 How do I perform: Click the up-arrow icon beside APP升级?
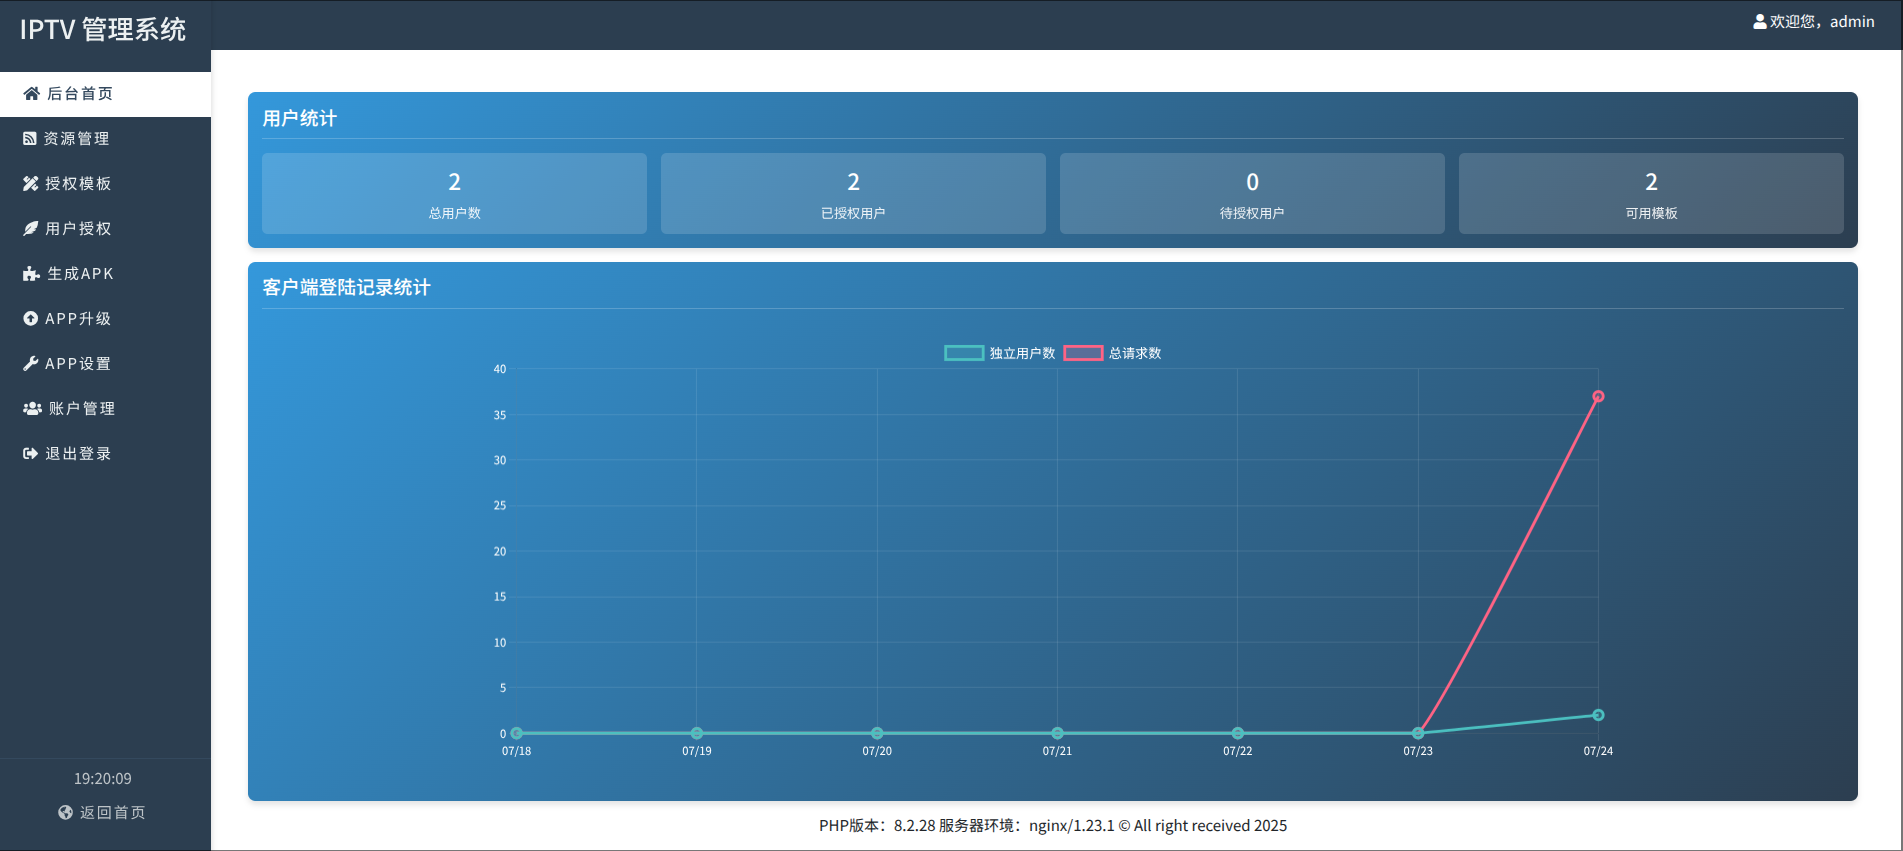[31, 319]
